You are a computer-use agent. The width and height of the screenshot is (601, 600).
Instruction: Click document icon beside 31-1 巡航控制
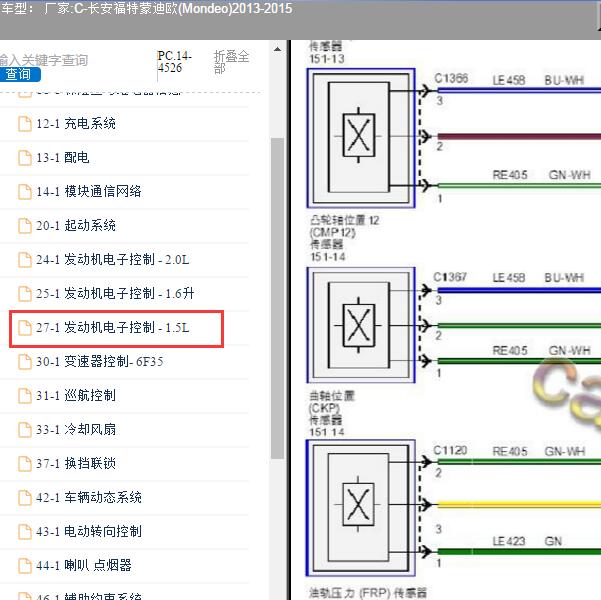[25, 396]
